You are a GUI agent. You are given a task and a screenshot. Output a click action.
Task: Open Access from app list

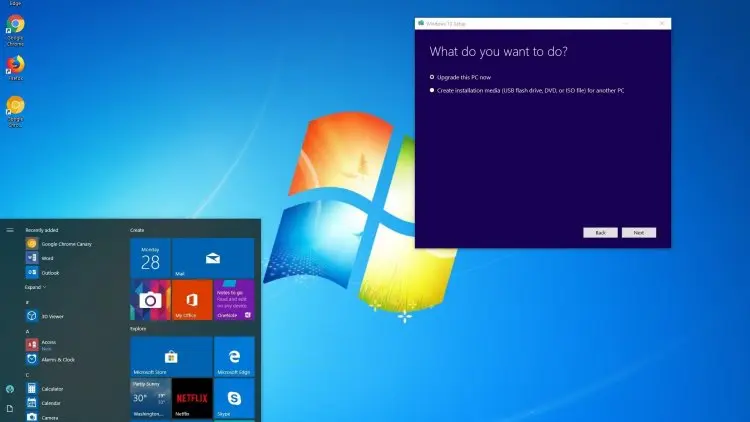click(41, 344)
